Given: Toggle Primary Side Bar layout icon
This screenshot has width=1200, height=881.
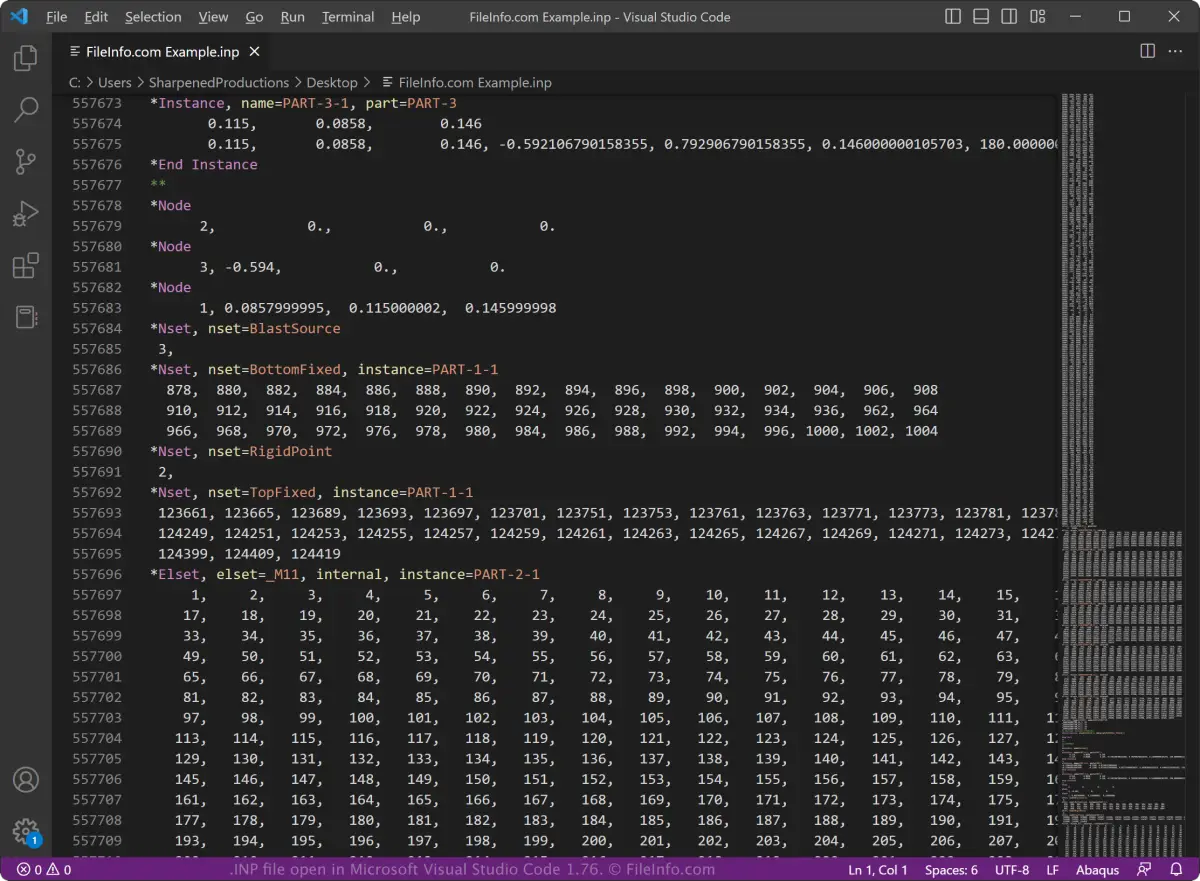Looking at the screenshot, I should click(953, 17).
